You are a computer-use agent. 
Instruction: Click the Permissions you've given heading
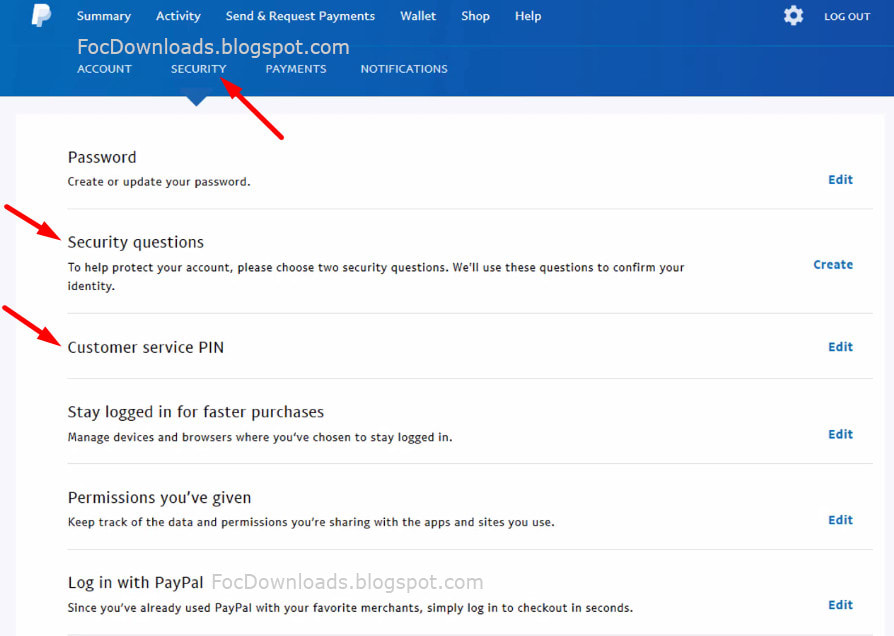(160, 498)
